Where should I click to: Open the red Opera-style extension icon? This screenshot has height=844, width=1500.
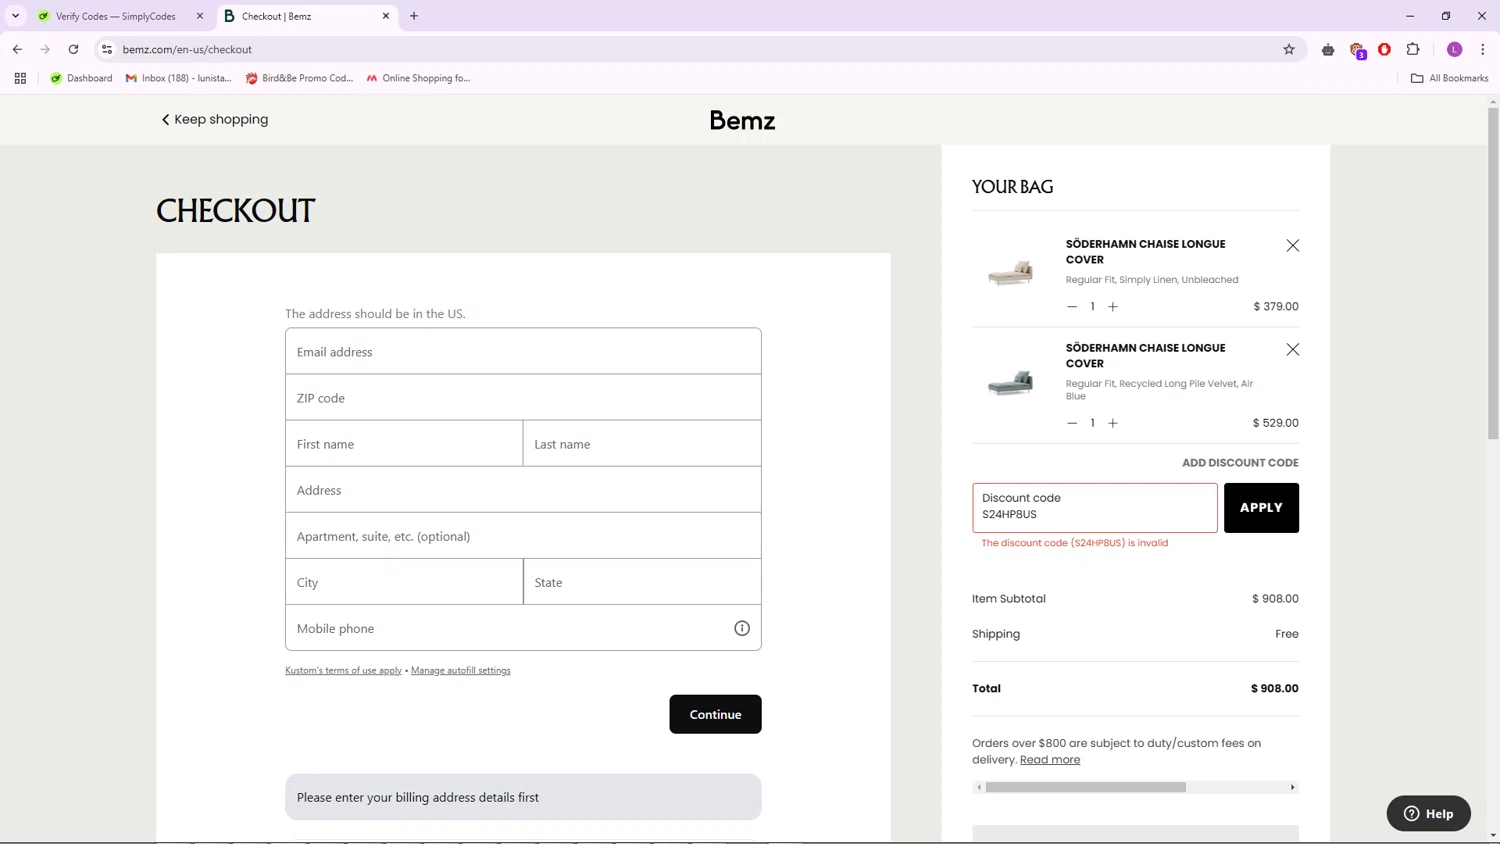click(x=1385, y=49)
